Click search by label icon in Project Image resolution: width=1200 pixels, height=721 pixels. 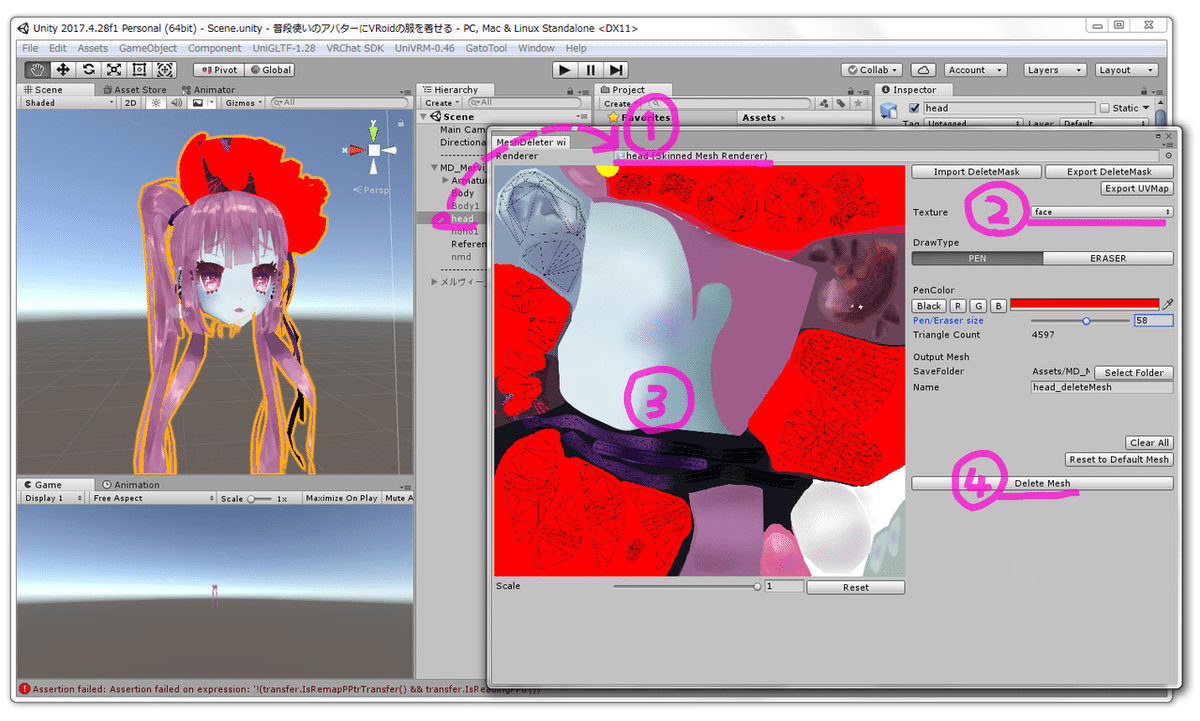coord(842,103)
